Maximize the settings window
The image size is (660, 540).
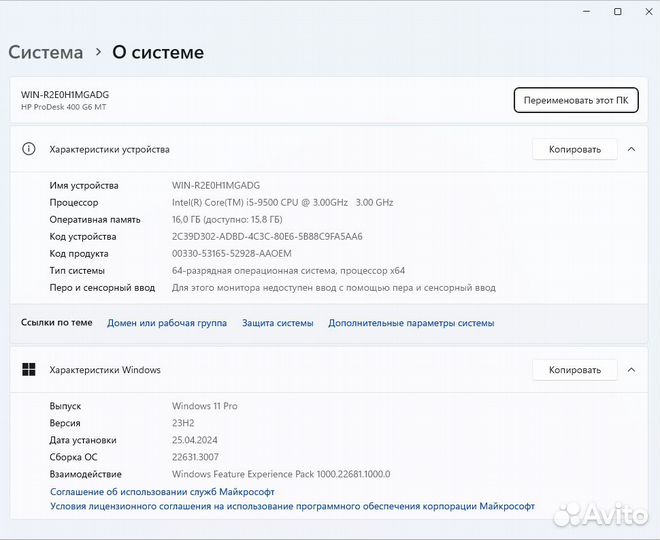coord(617,12)
